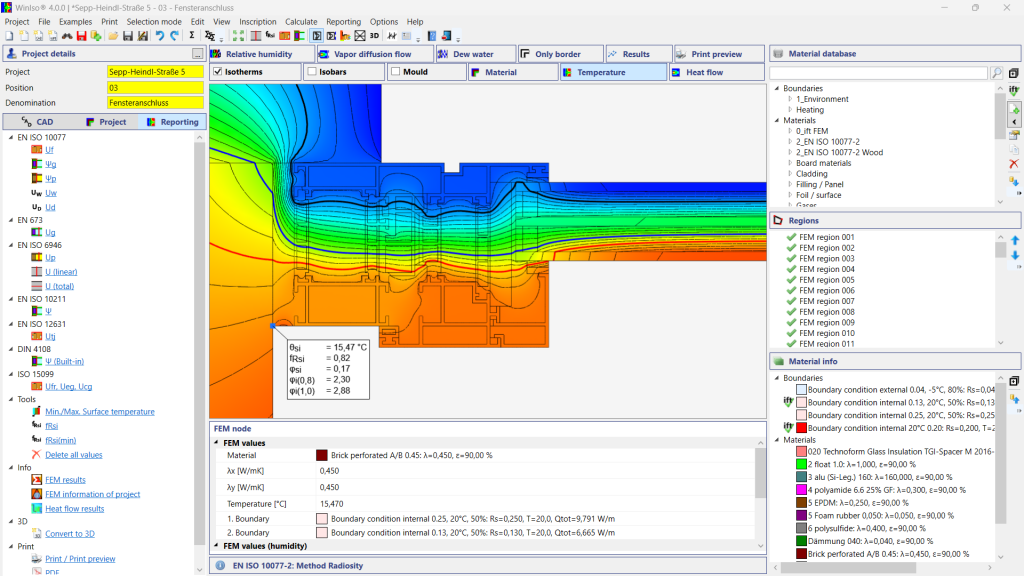Click the green zoom-to-fit arrows icon
This screenshot has height=576, width=1024.
click(238, 36)
